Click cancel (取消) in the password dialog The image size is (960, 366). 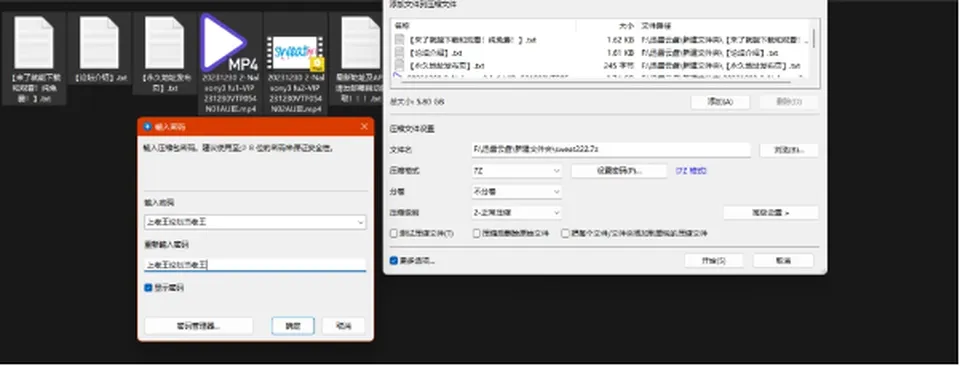coord(343,326)
